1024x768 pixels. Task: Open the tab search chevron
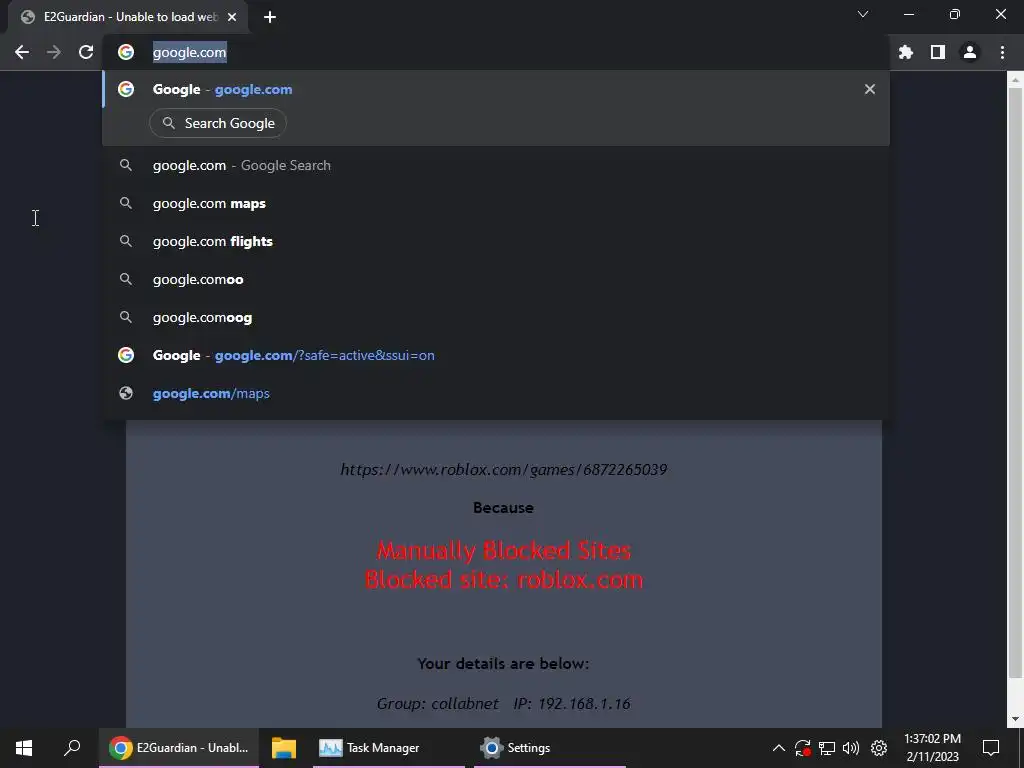click(863, 14)
